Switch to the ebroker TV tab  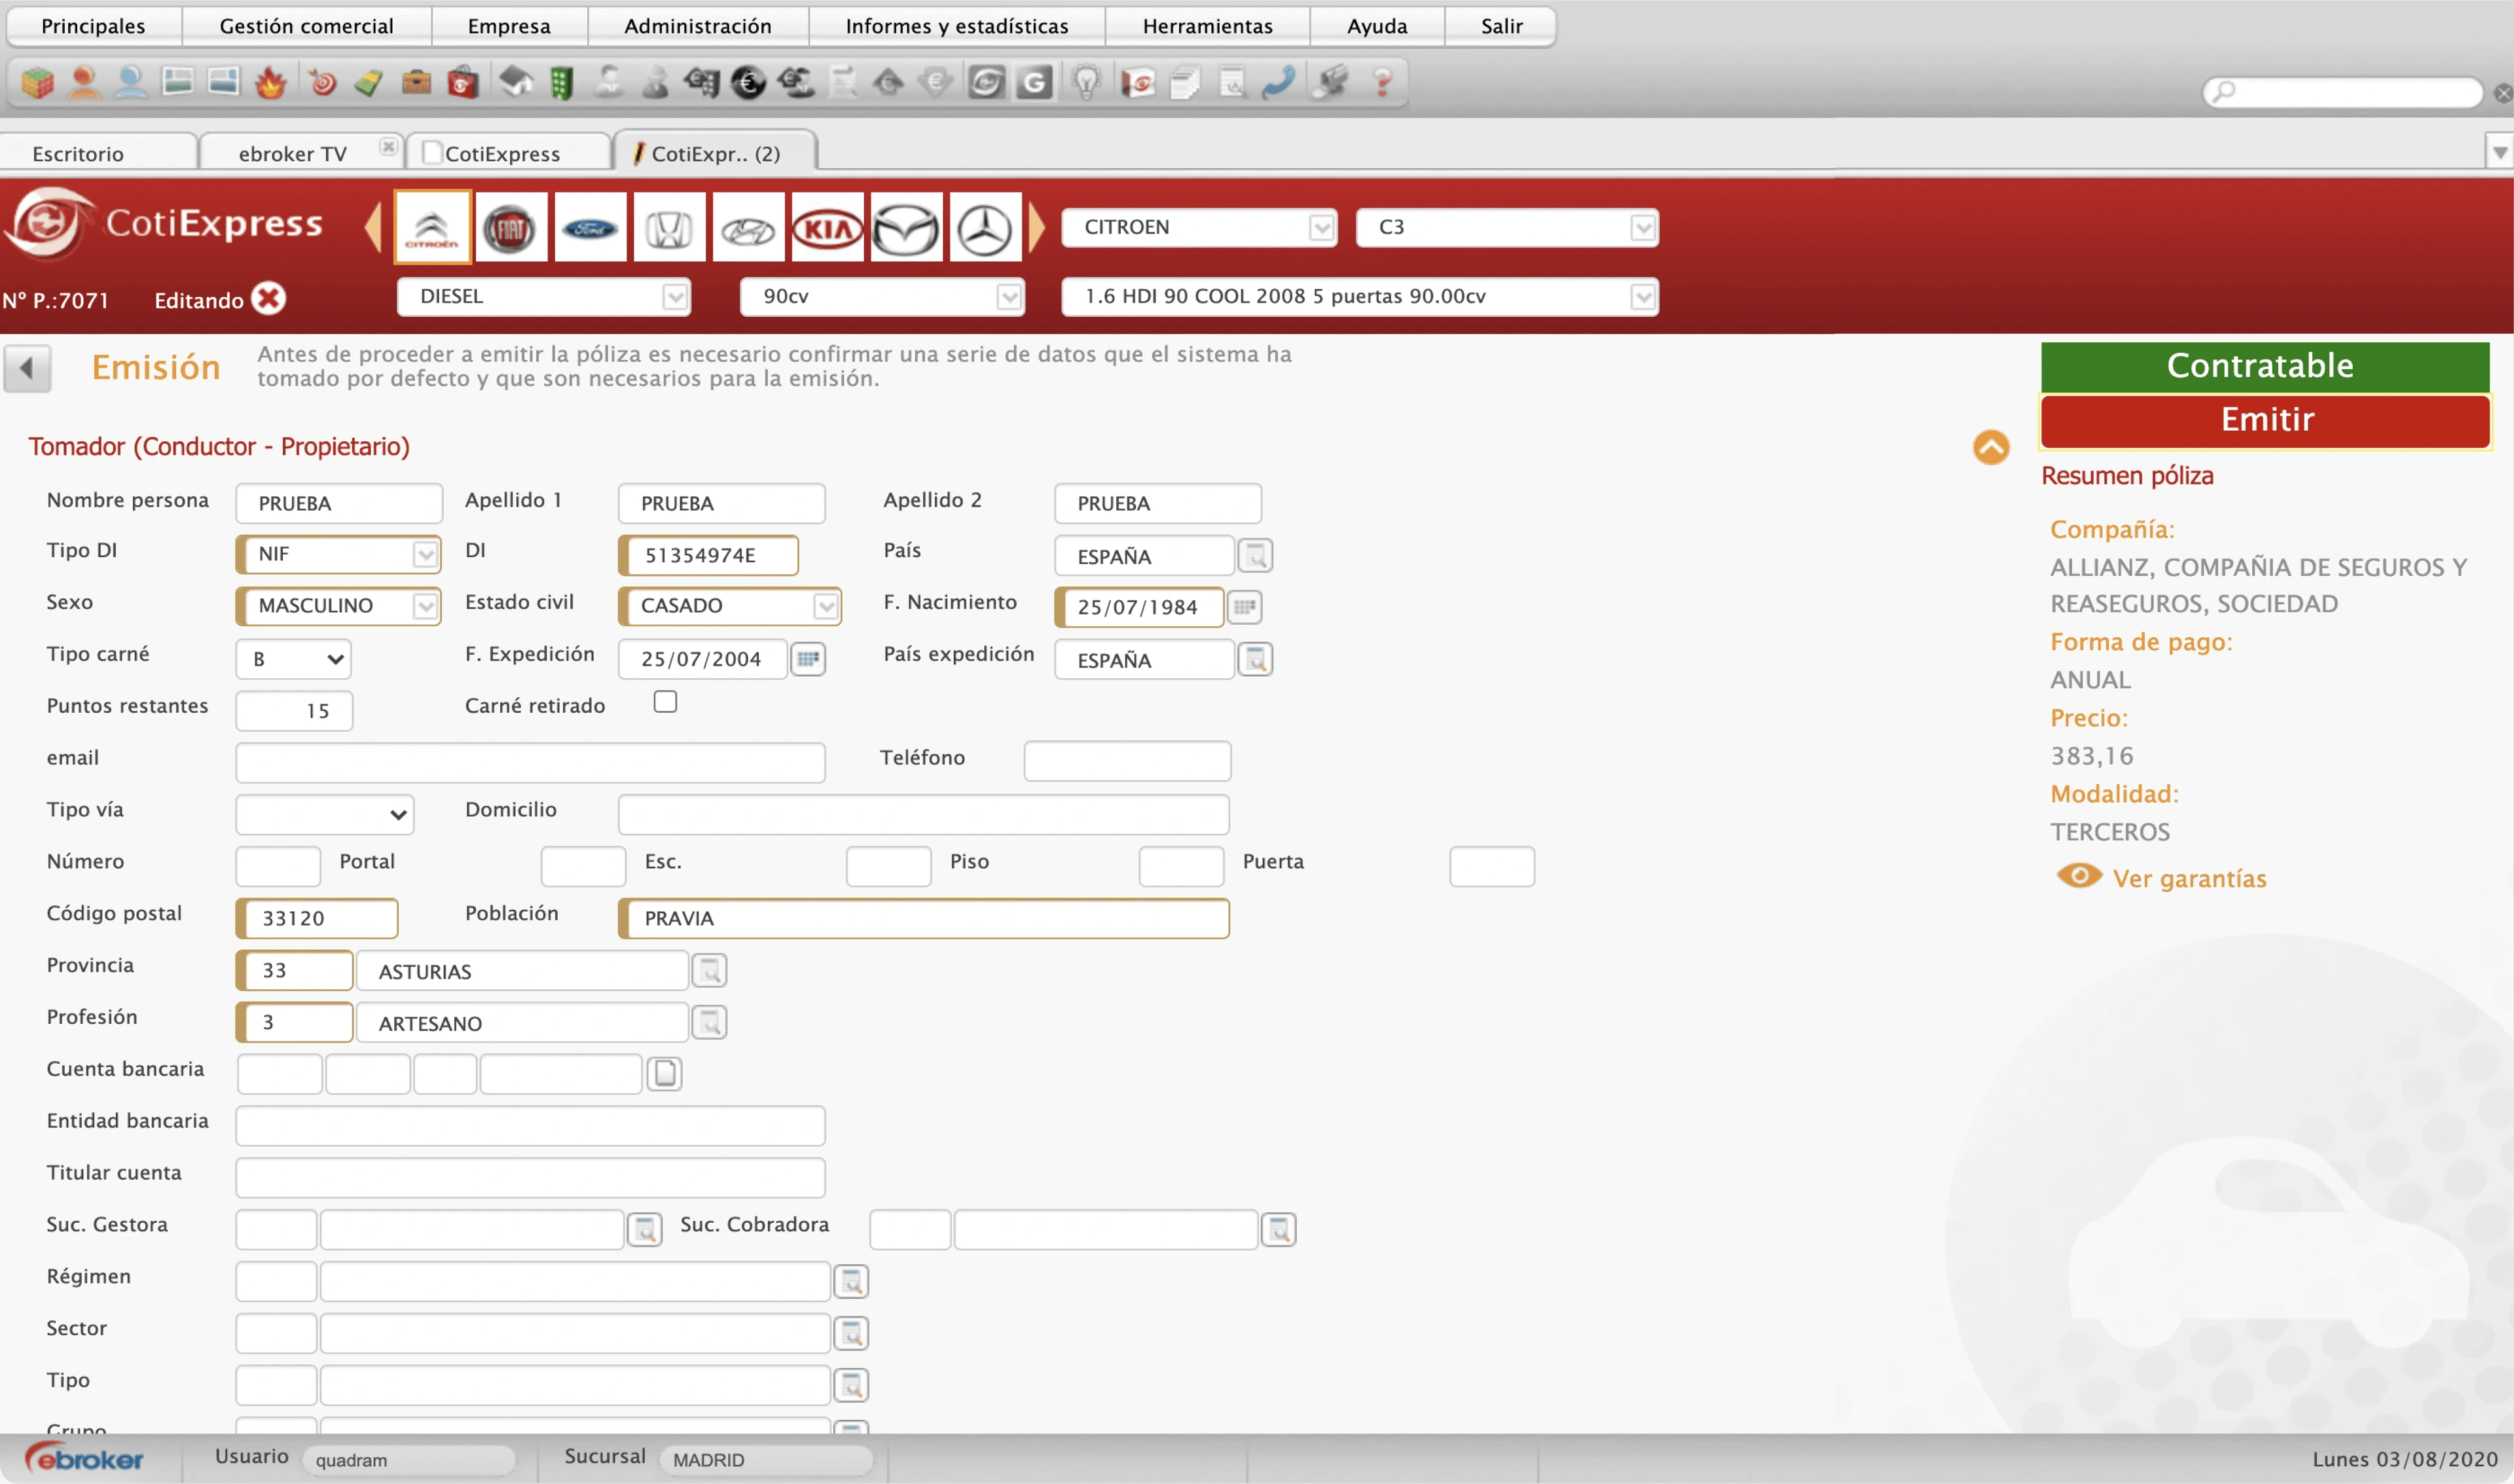click(x=292, y=154)
